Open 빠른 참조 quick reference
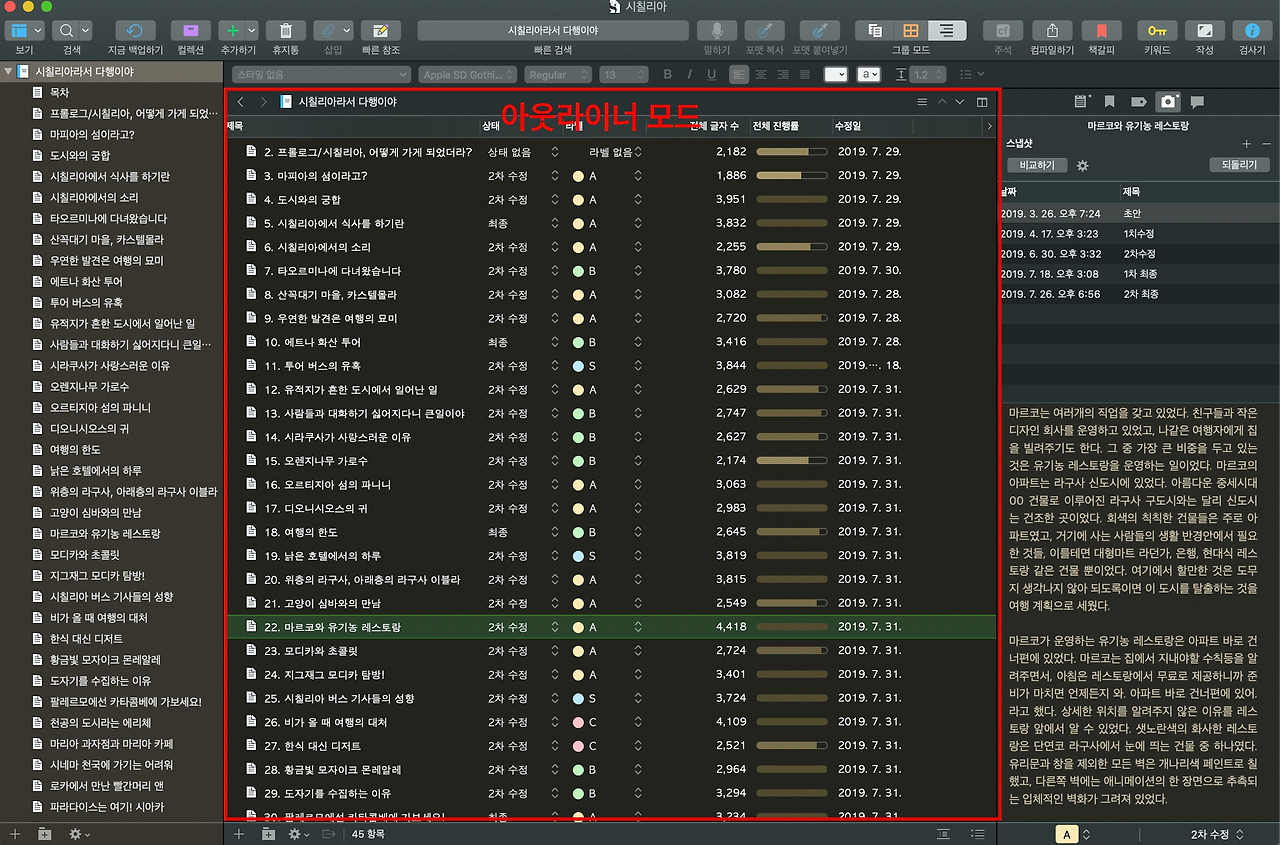Image resolution: width=1280 pixels, height=845 pixels. 380,31
